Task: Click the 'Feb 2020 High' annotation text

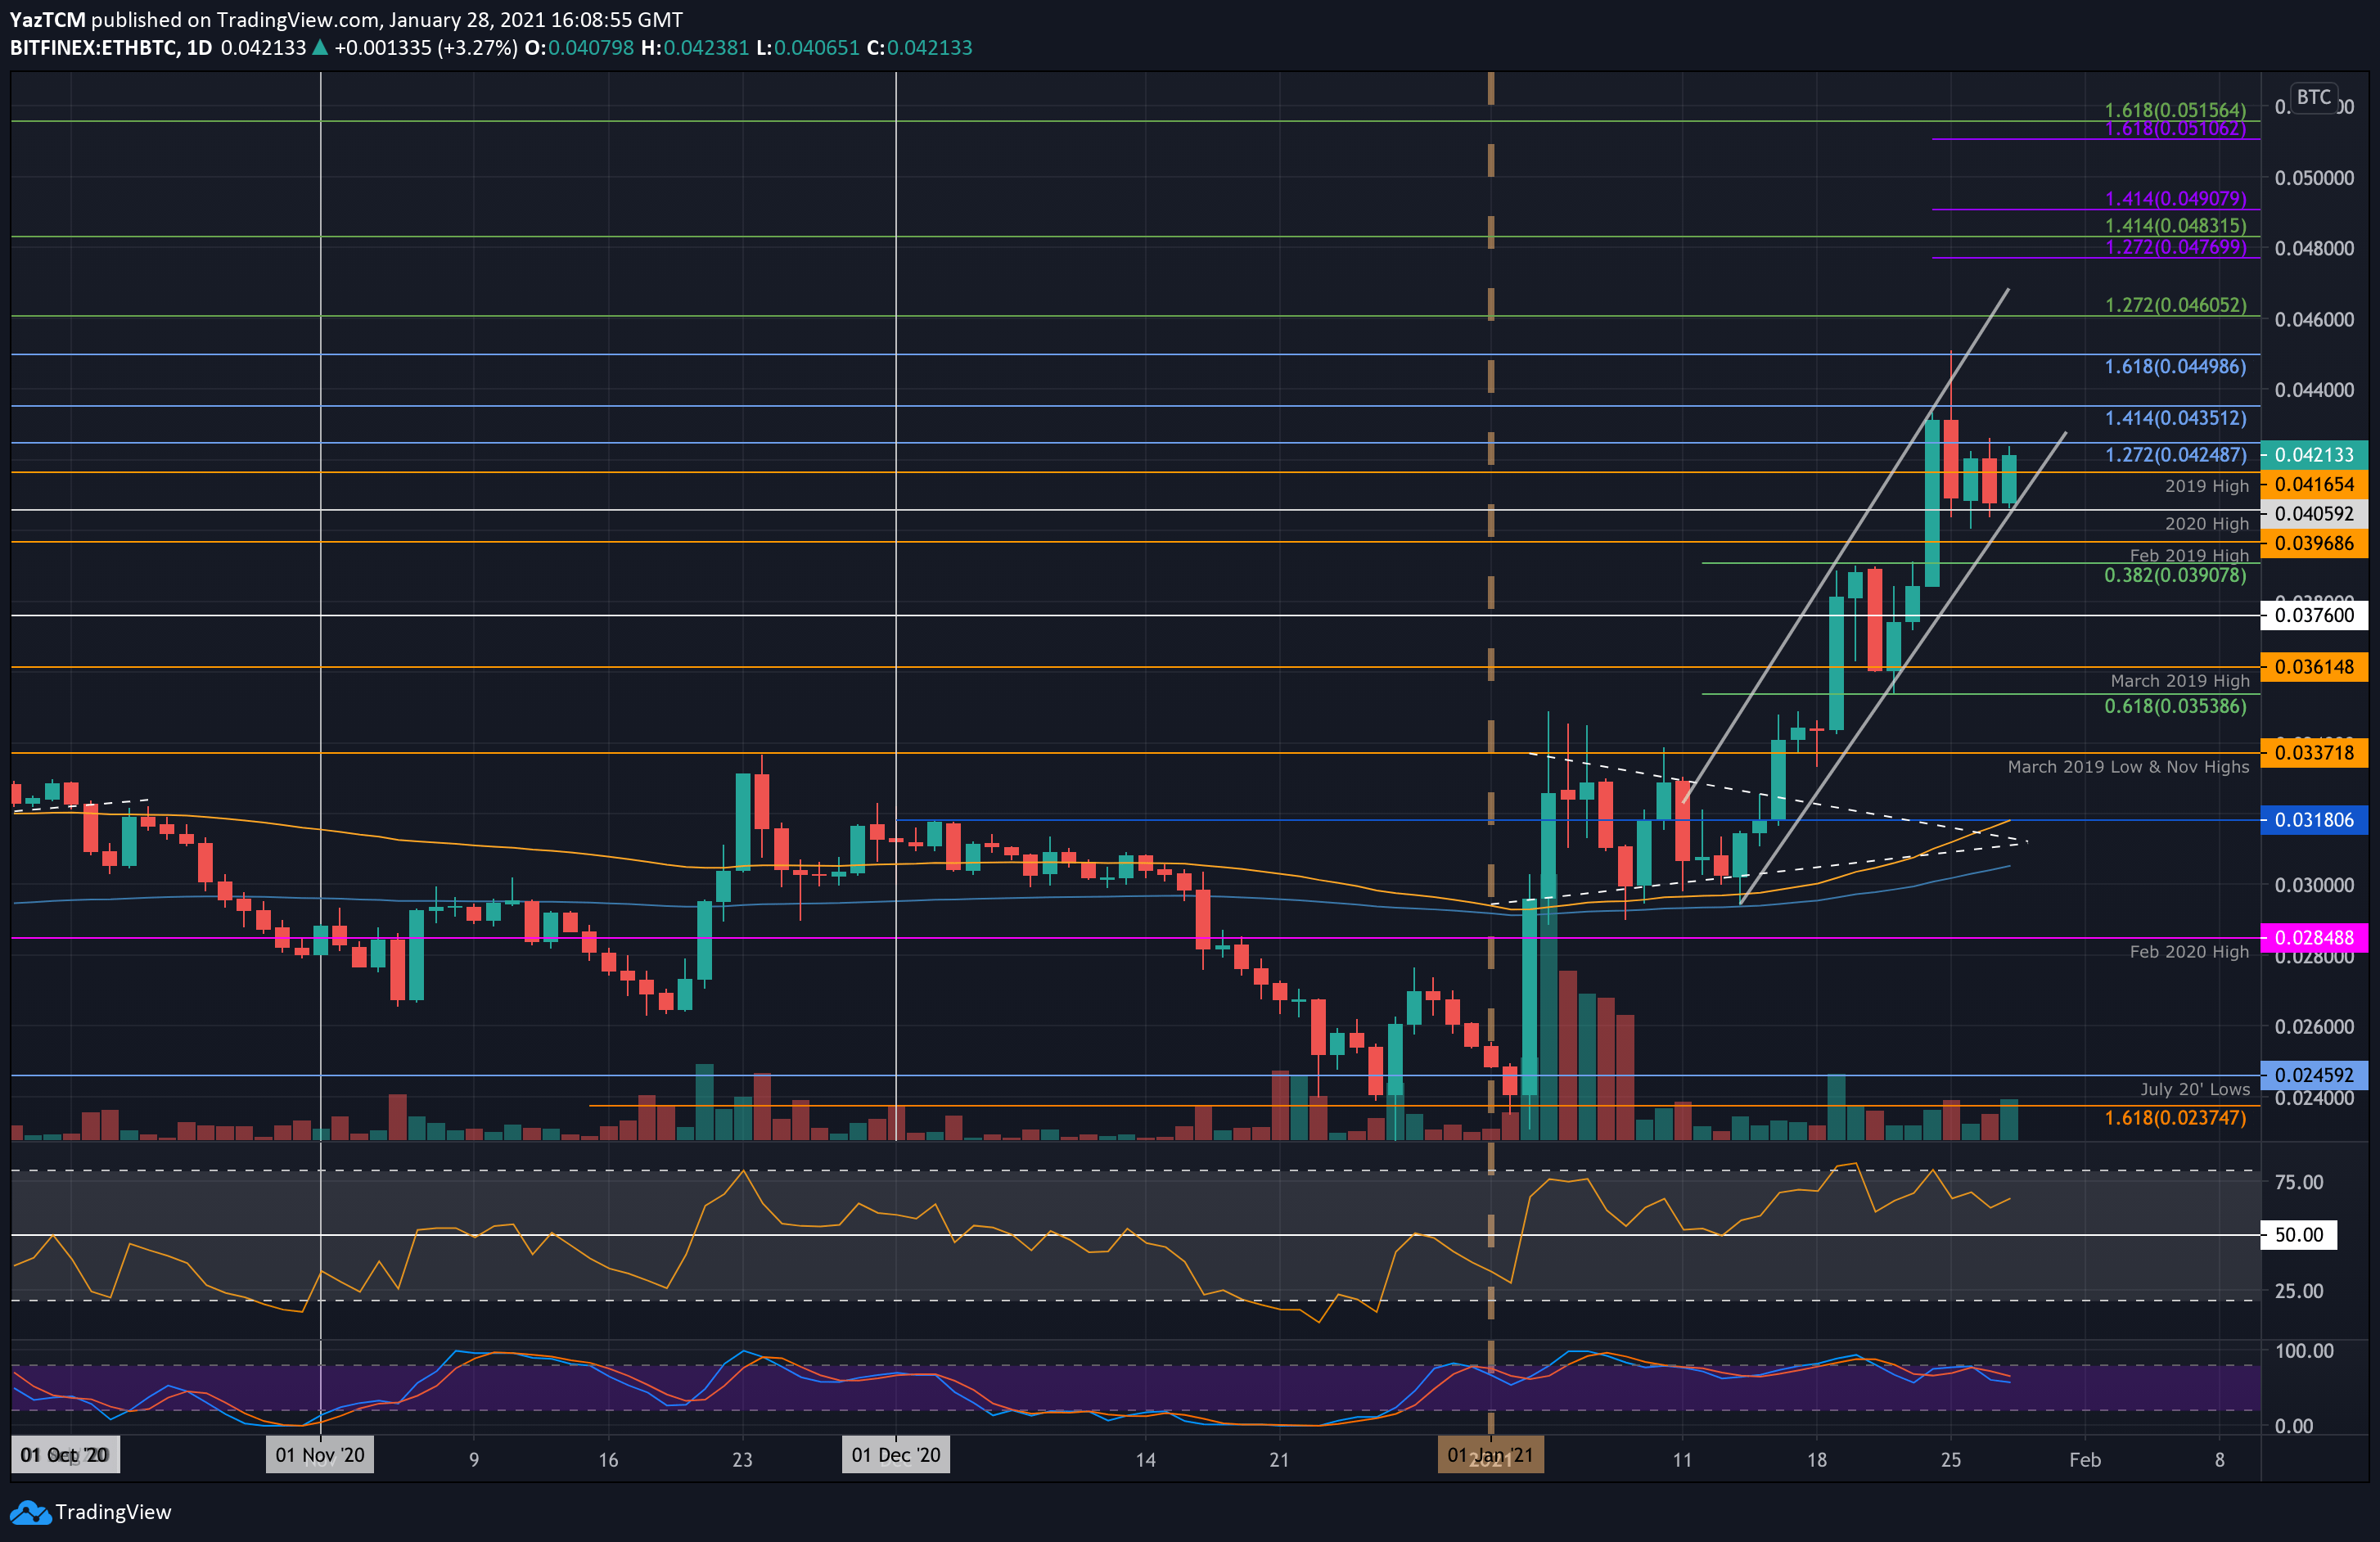Action: (x=2189, y=952)
